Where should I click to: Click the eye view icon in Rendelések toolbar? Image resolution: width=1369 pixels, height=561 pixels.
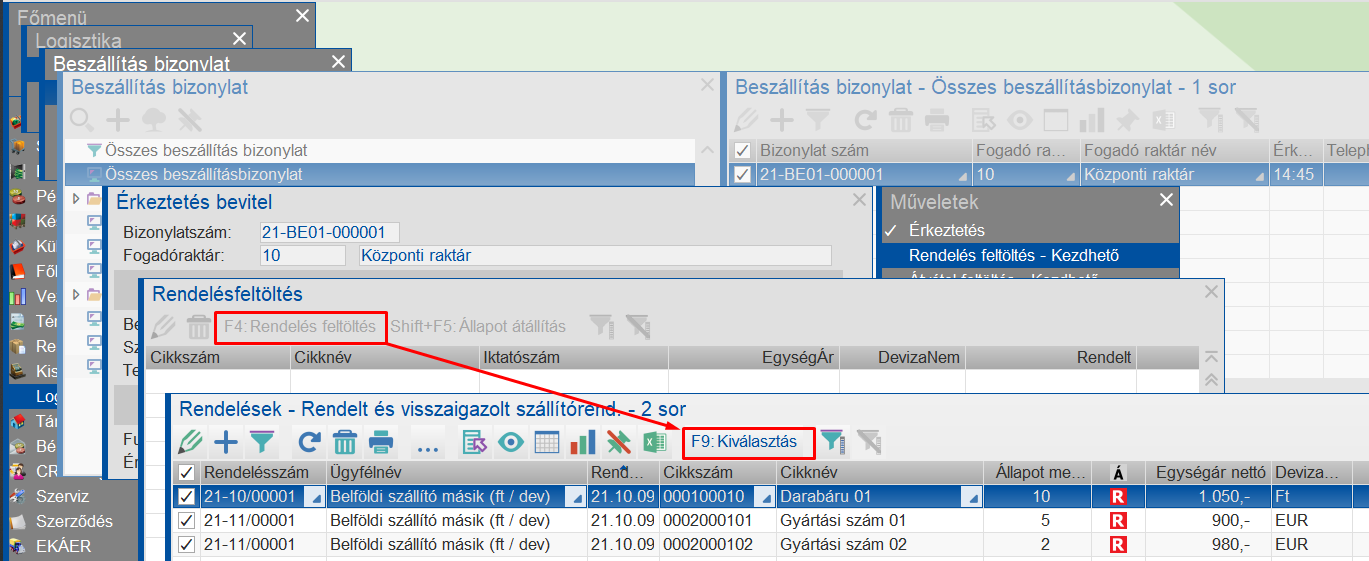pyautogui.click(x=510, y=441)
